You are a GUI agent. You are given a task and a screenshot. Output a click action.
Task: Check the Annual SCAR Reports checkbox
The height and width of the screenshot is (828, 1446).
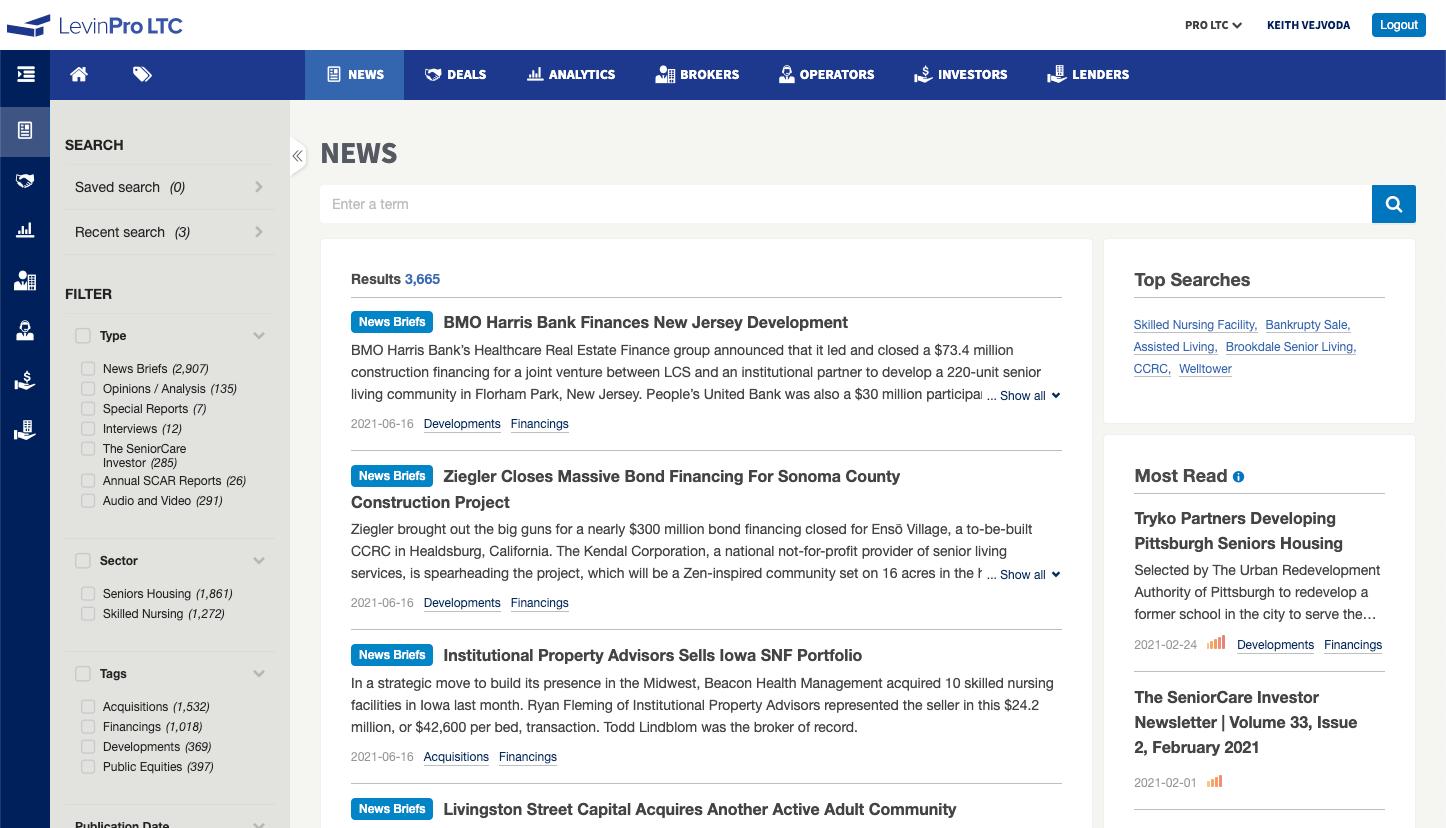[x=88, y=481]
